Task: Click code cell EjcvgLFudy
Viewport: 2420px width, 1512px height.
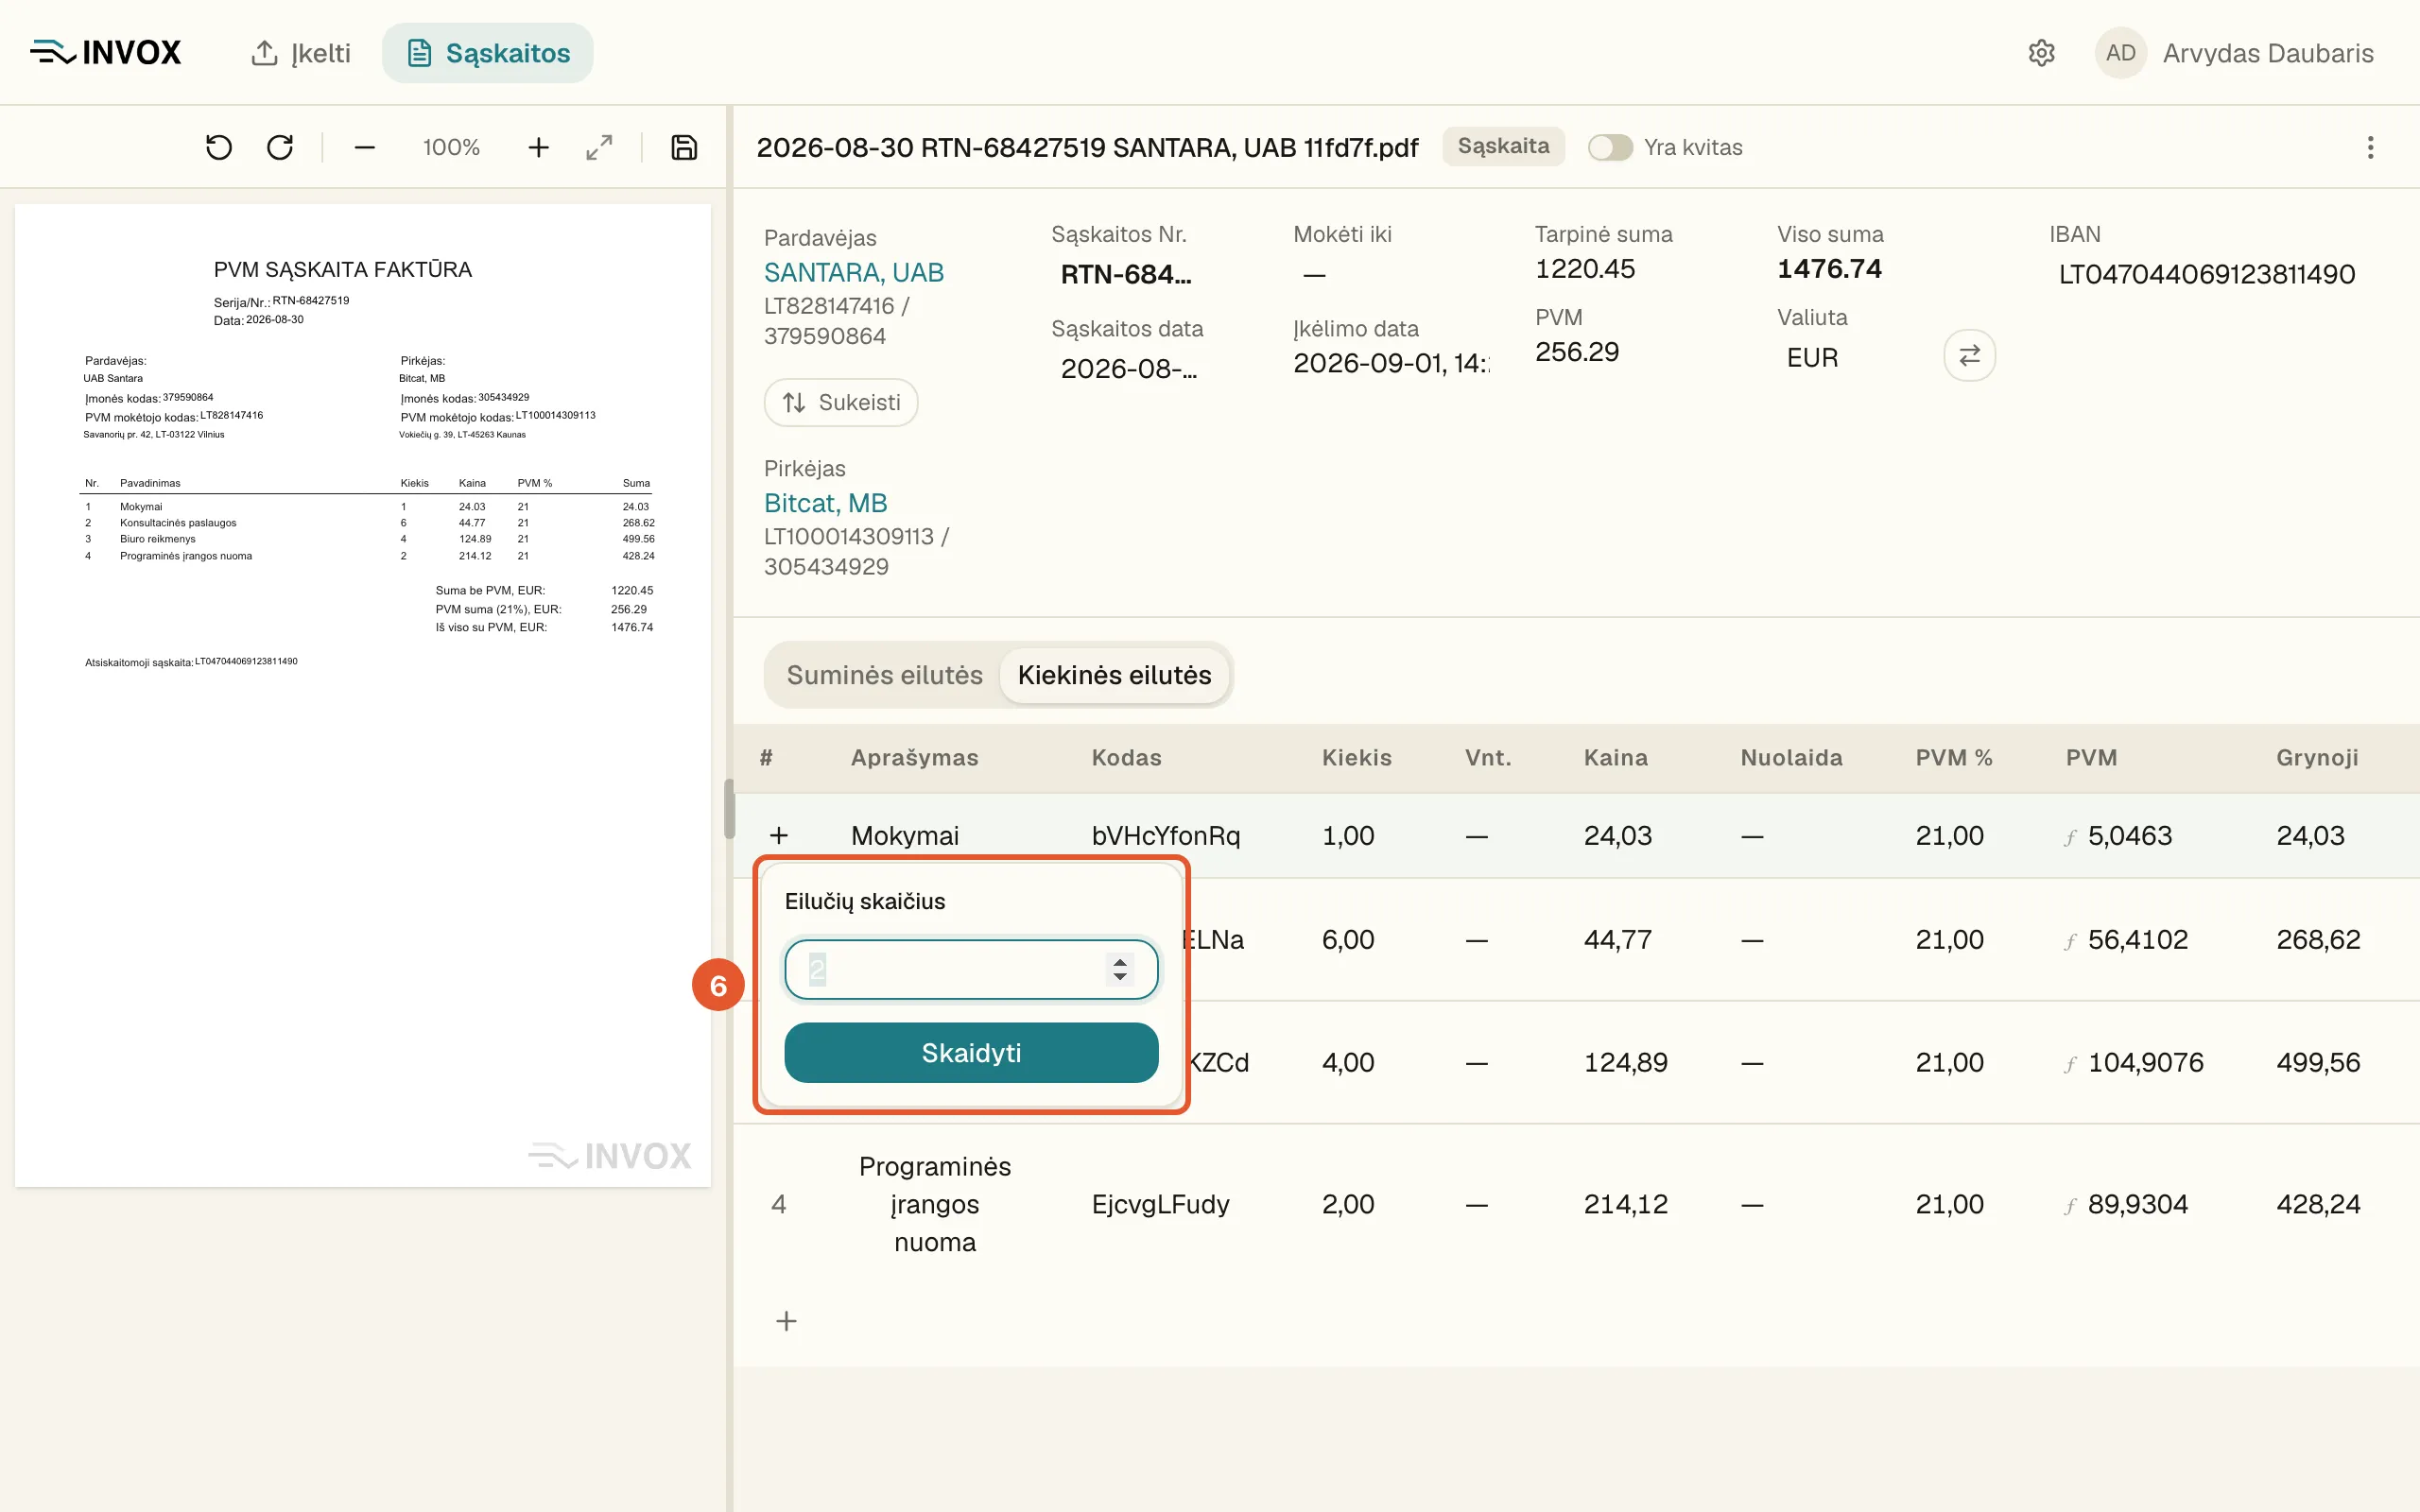Action: coord(1161,1204)
